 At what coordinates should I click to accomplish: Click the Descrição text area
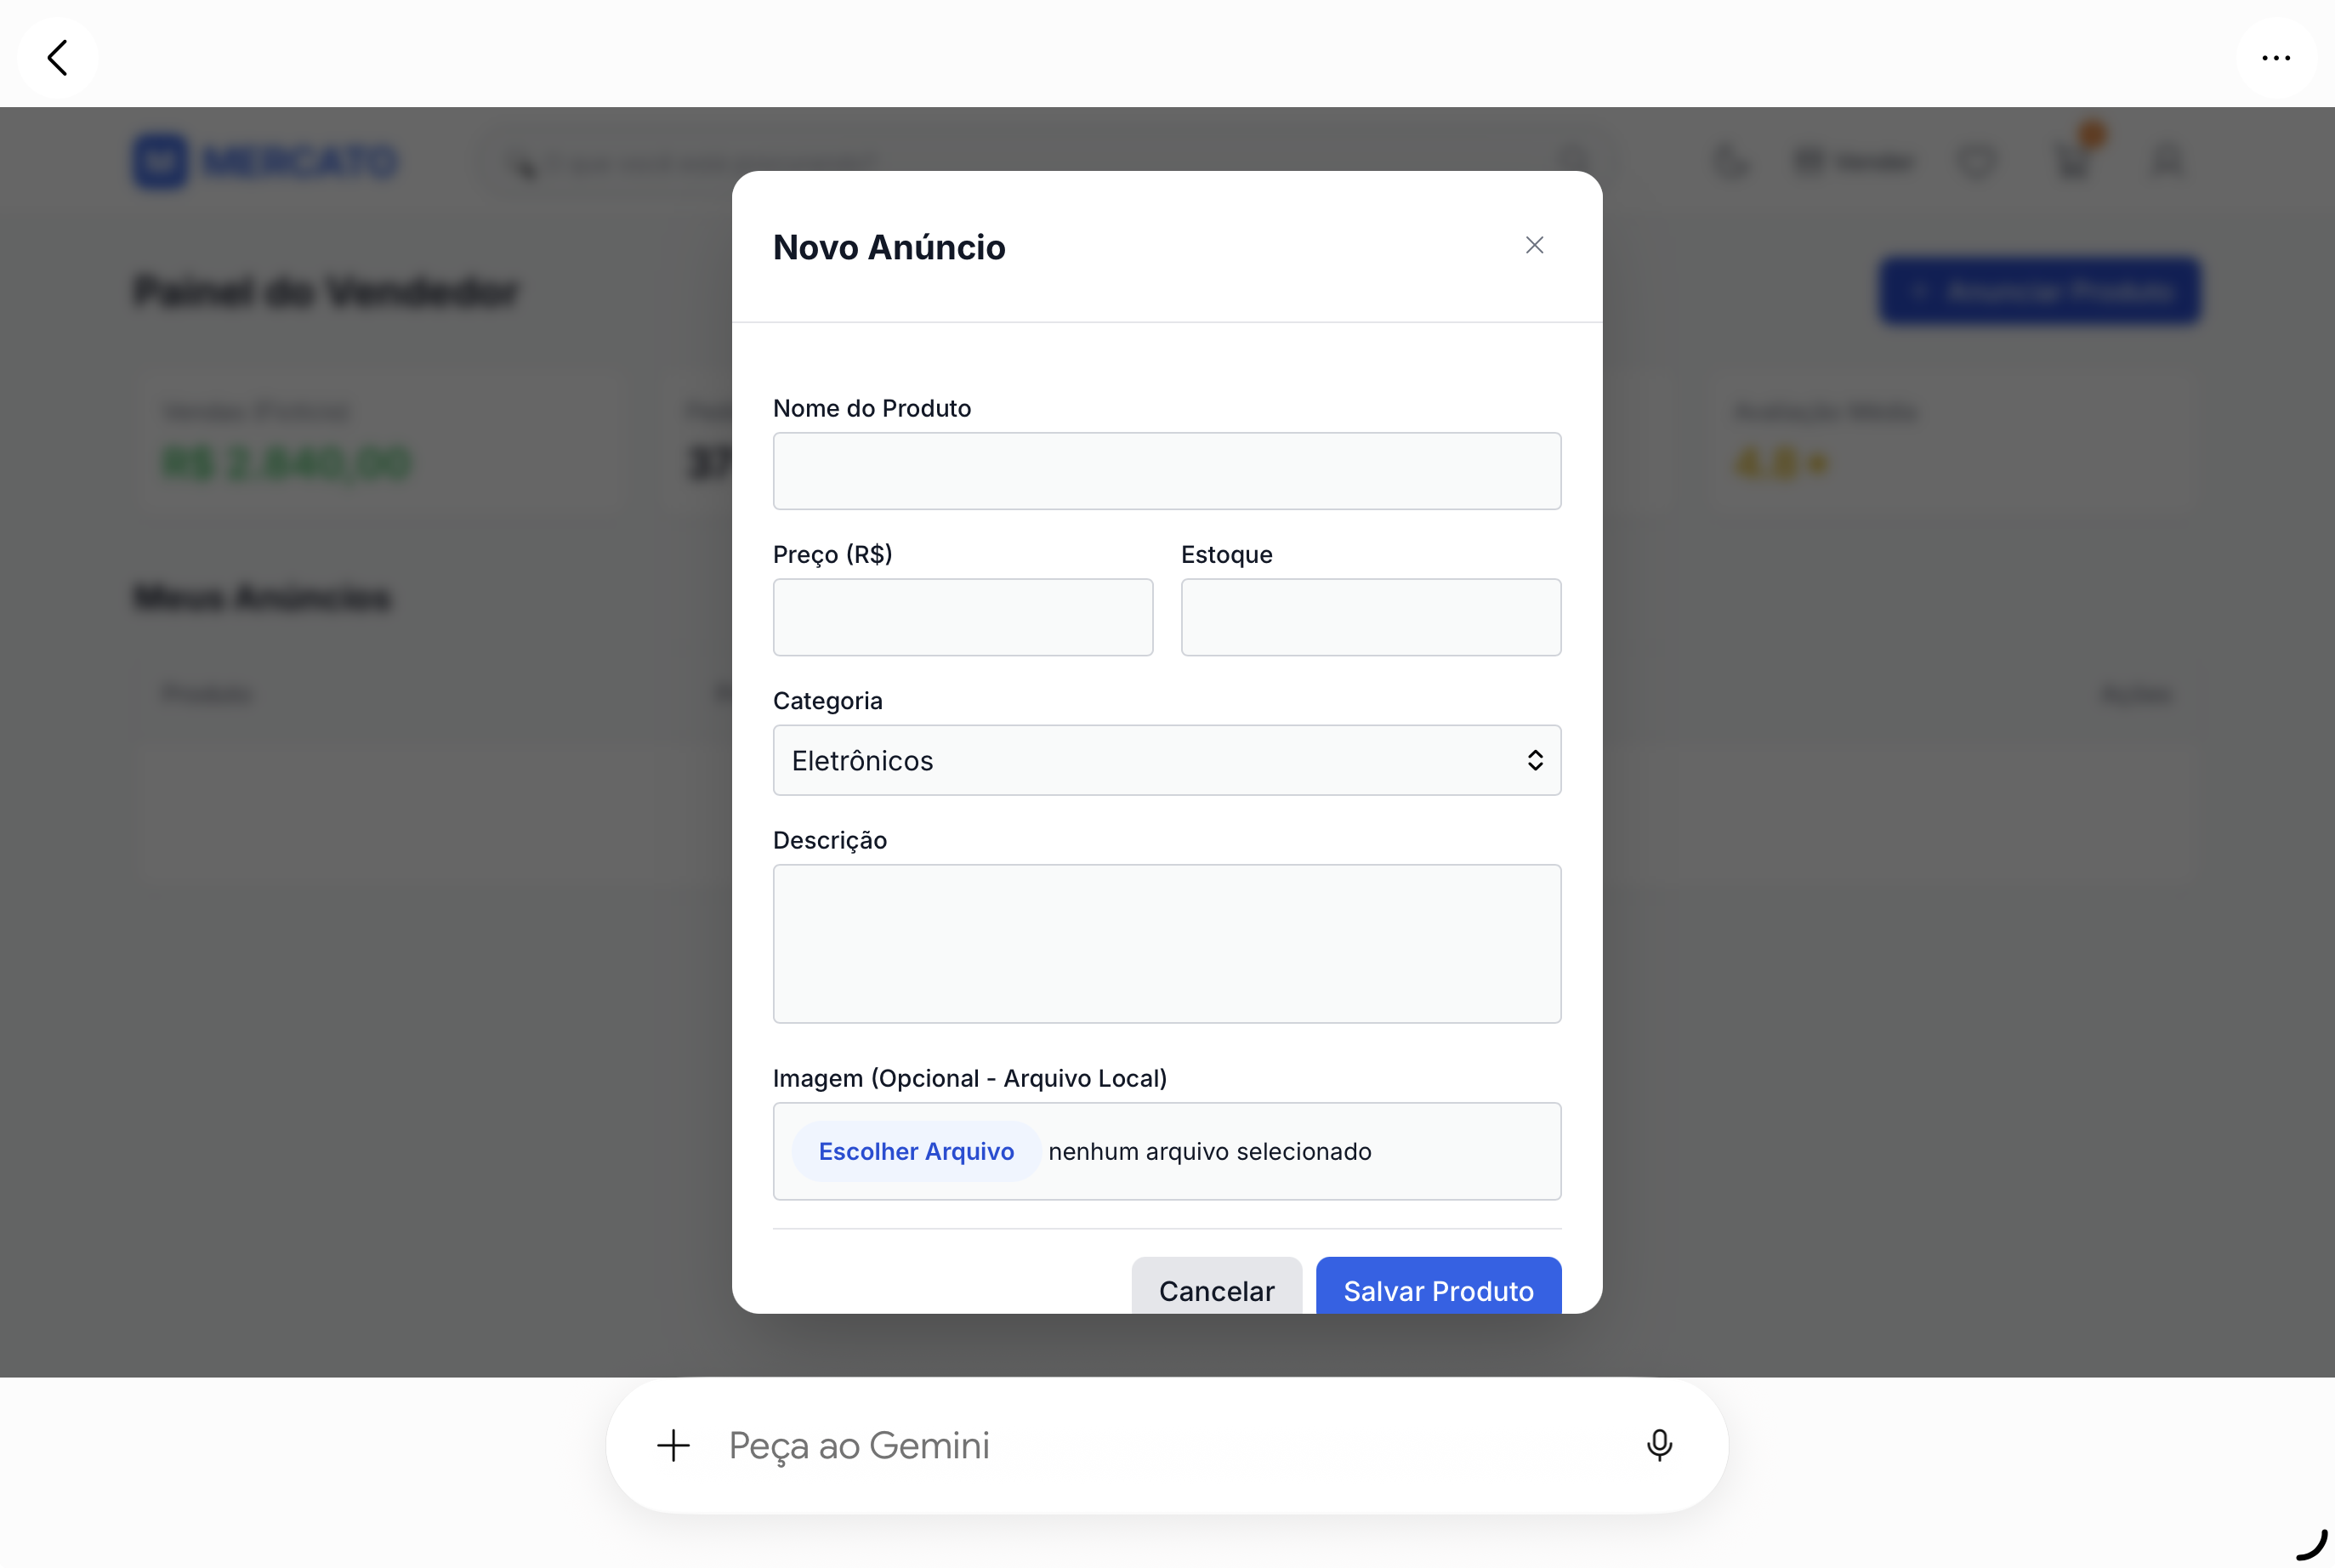[x=1166, y=943]
